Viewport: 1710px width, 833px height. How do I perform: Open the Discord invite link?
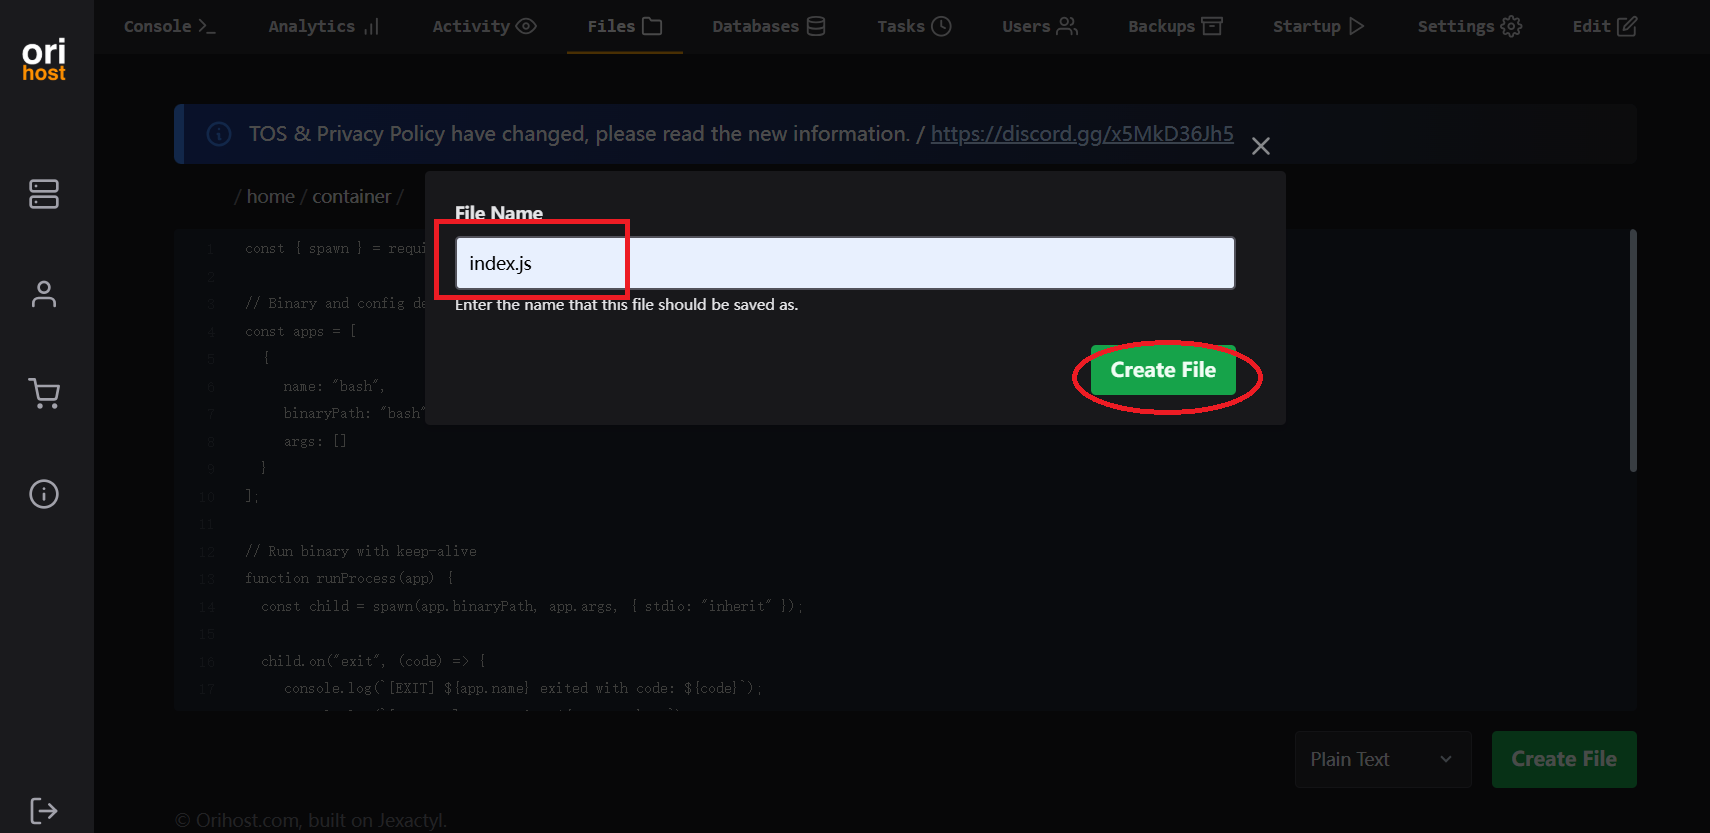[1082, 134]
